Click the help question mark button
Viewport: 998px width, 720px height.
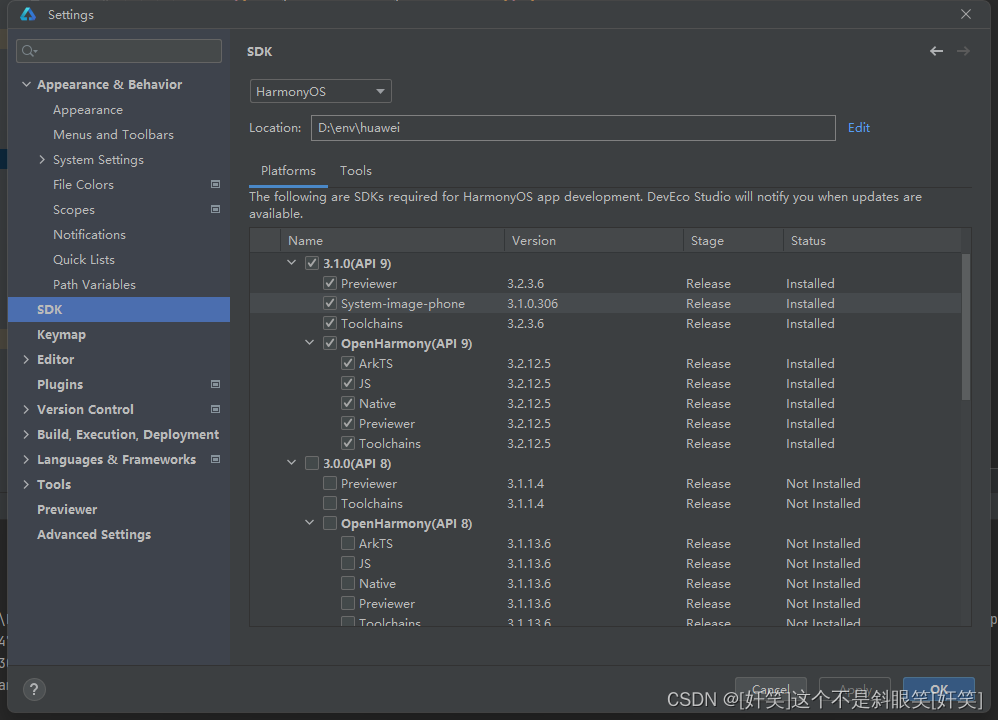pos(34,689)
